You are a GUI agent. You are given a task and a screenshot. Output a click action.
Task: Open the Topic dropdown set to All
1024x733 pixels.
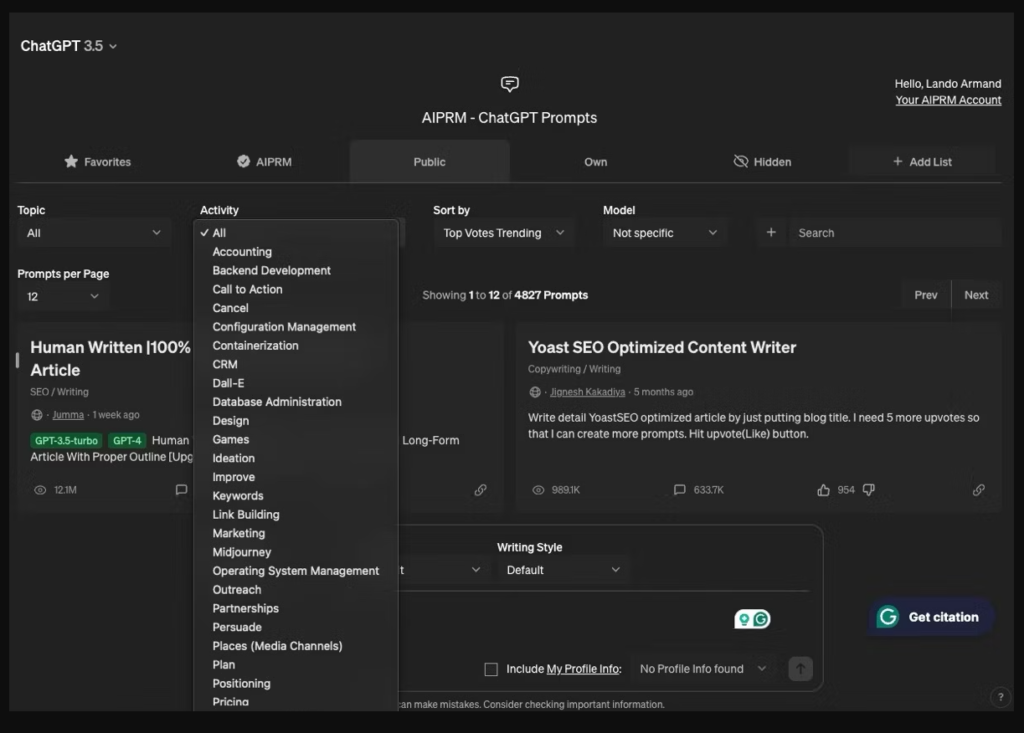93,233
